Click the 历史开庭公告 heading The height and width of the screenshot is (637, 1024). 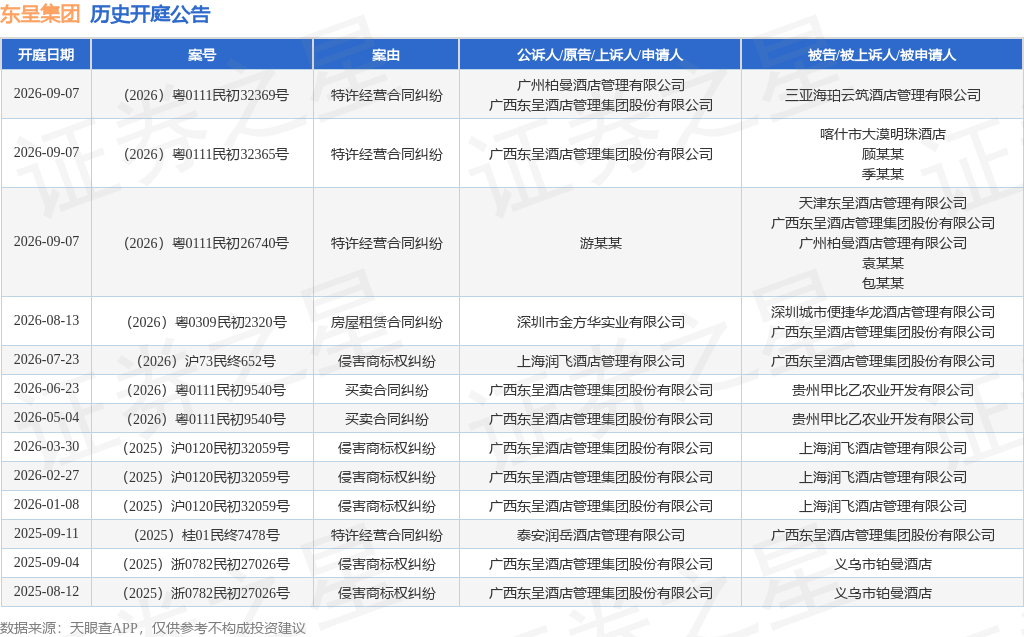click(150, 14)
